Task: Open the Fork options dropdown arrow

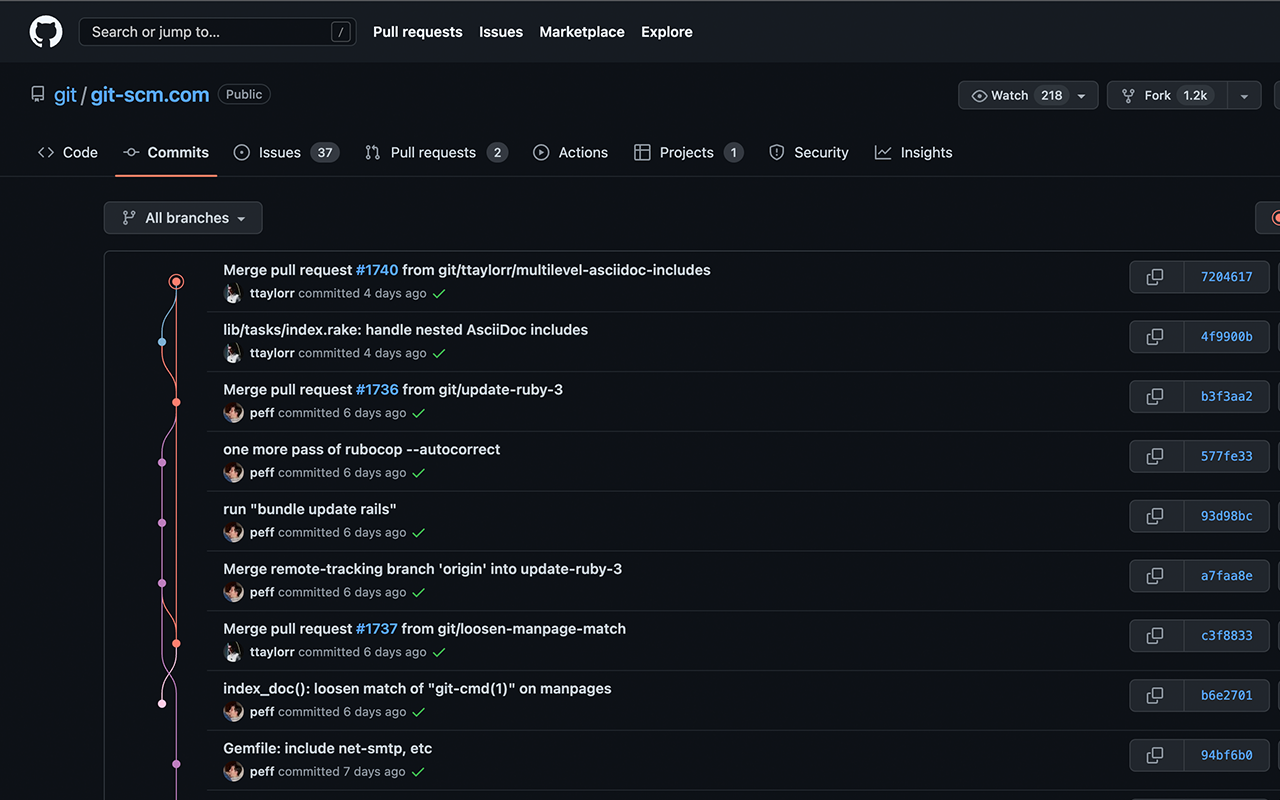Action: click(x=1244, y=96)
